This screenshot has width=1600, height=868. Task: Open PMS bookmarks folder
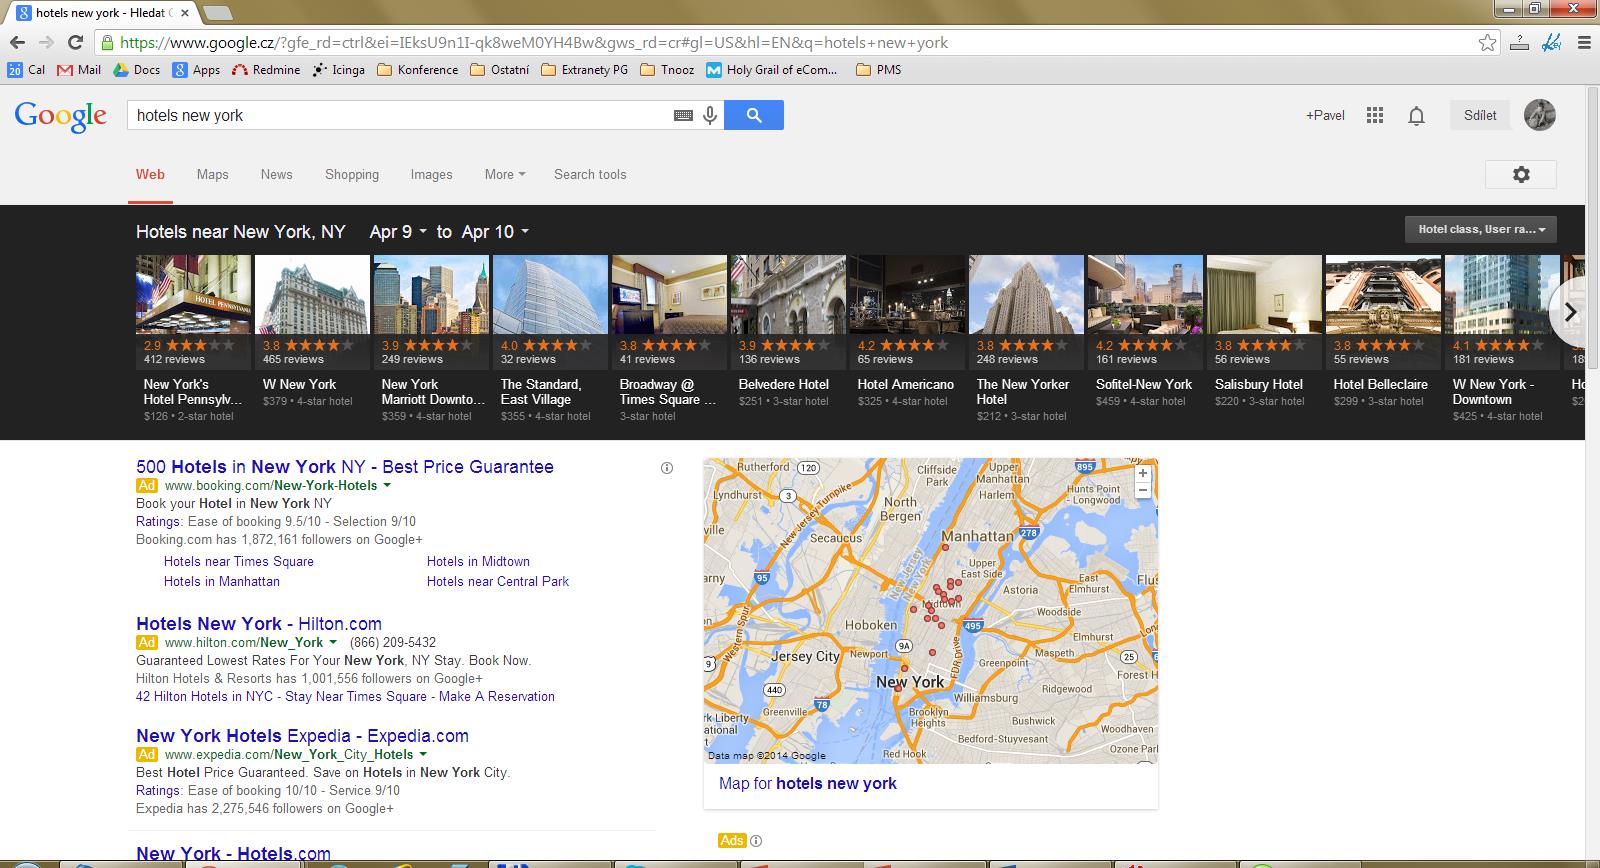point(879,70)
